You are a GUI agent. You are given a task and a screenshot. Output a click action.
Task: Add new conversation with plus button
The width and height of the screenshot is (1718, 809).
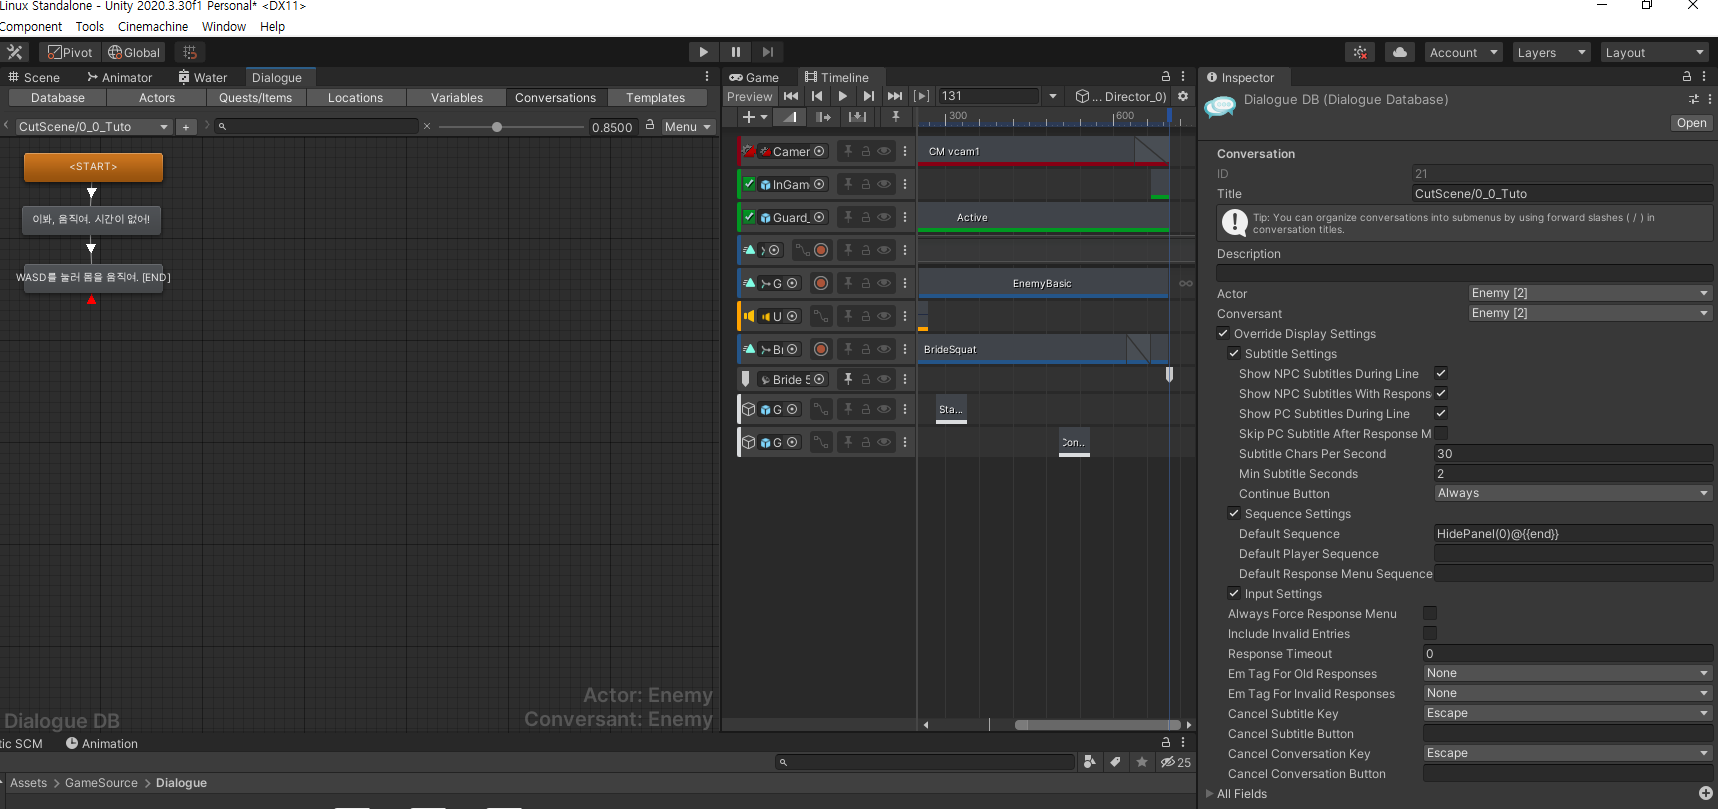[x=186, y=127]
